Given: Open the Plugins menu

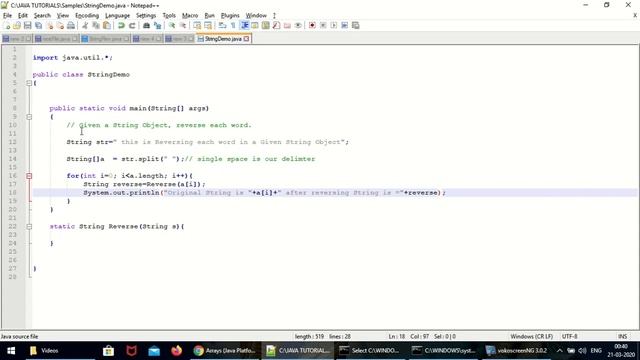Looking at the screenshot, I should click(230, 16).
